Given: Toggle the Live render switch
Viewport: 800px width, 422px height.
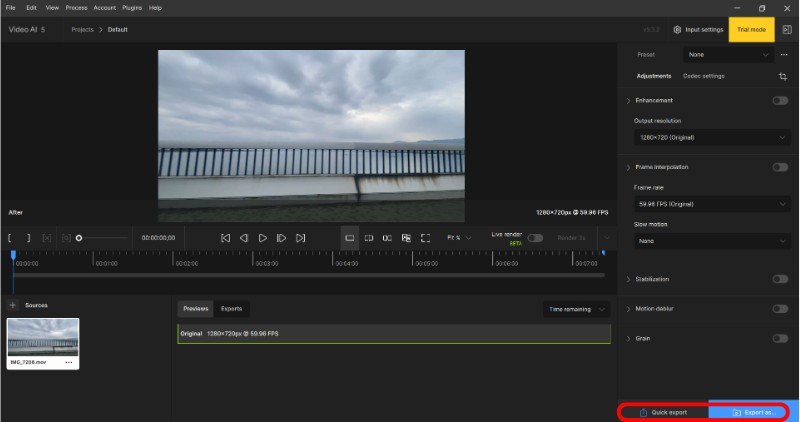Looking at the screenshot, I should pyautogui.click(x=535, y=238).
